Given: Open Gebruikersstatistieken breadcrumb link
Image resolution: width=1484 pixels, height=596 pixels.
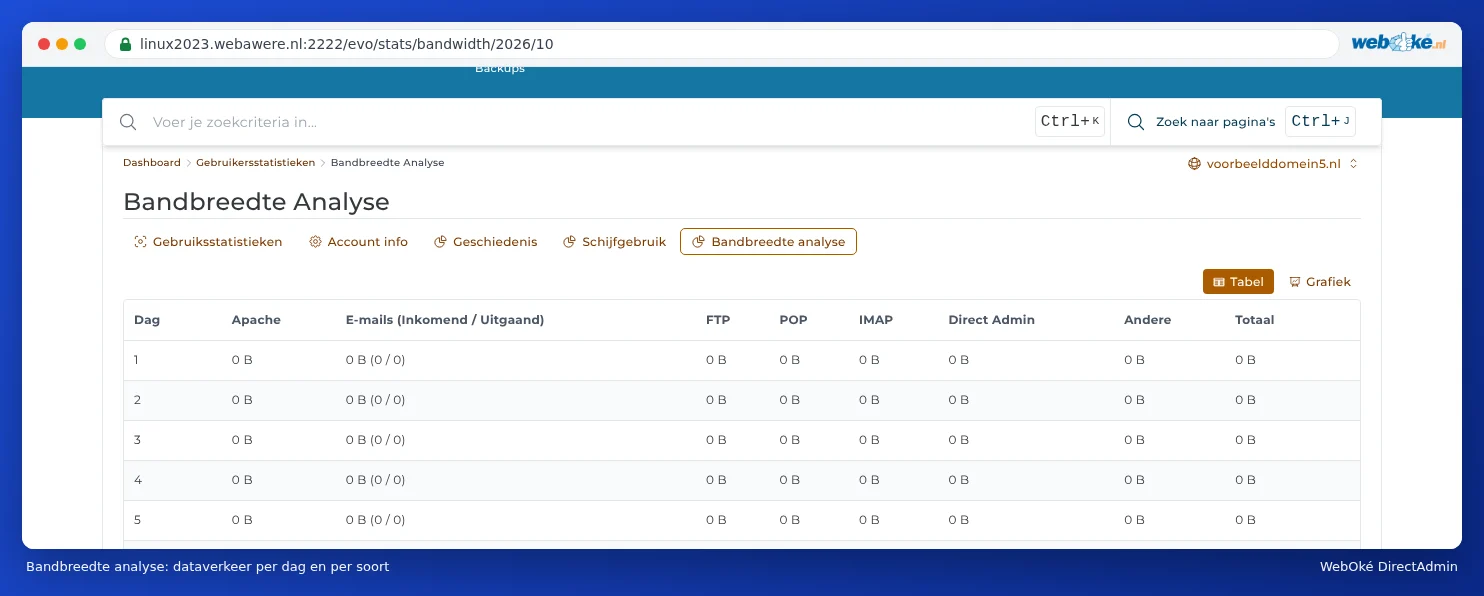Looking at the screenshot, I should click(255, 163).
